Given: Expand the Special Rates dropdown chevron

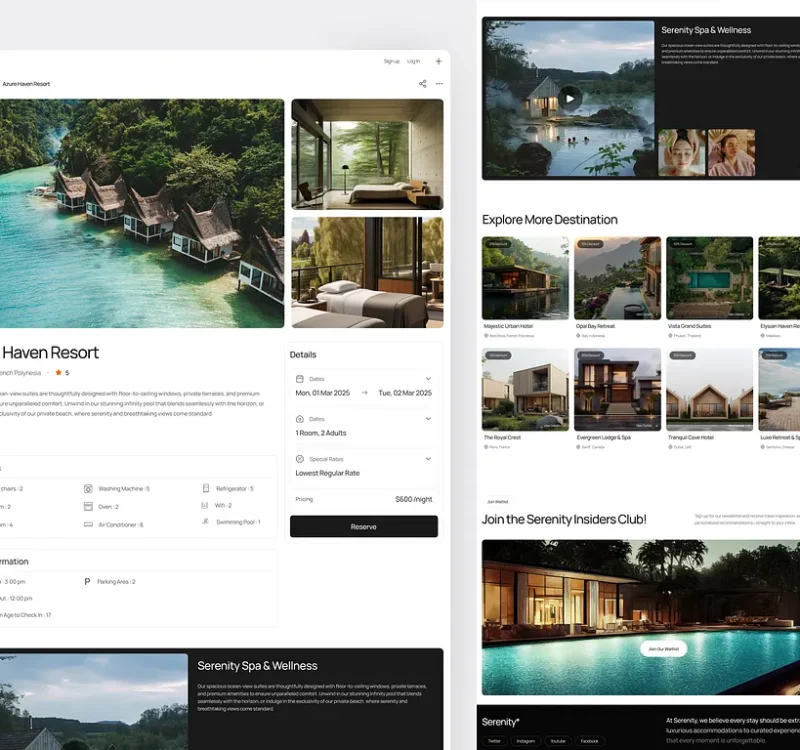Looking at the screenshot, I should click(428, 459).
